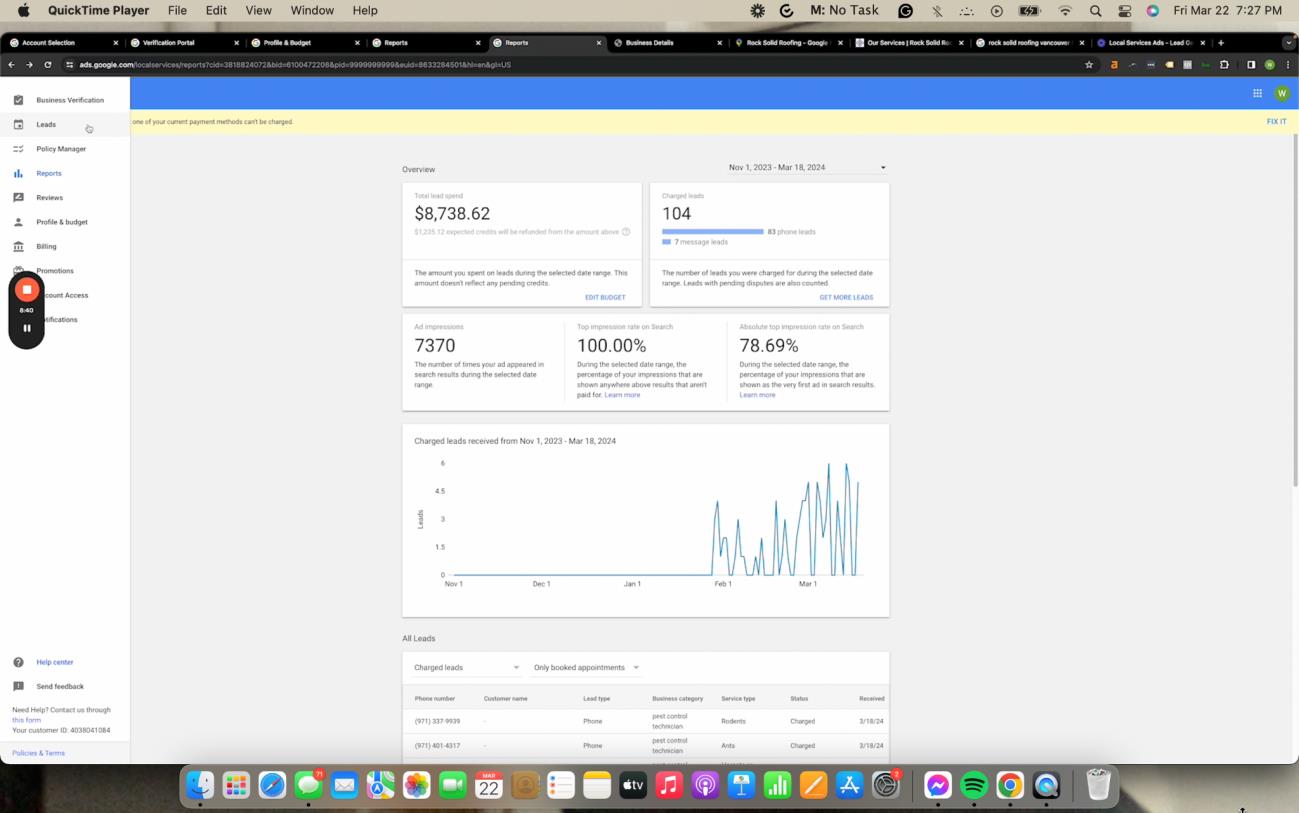
Task: Open the File menu
Action: (177, 11)
